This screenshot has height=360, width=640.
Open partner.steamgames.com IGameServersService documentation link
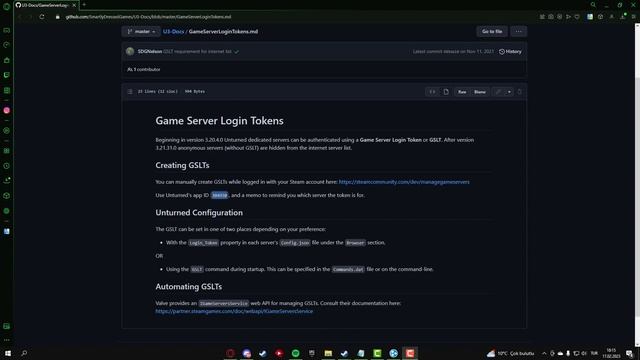(x=234, y=311)
